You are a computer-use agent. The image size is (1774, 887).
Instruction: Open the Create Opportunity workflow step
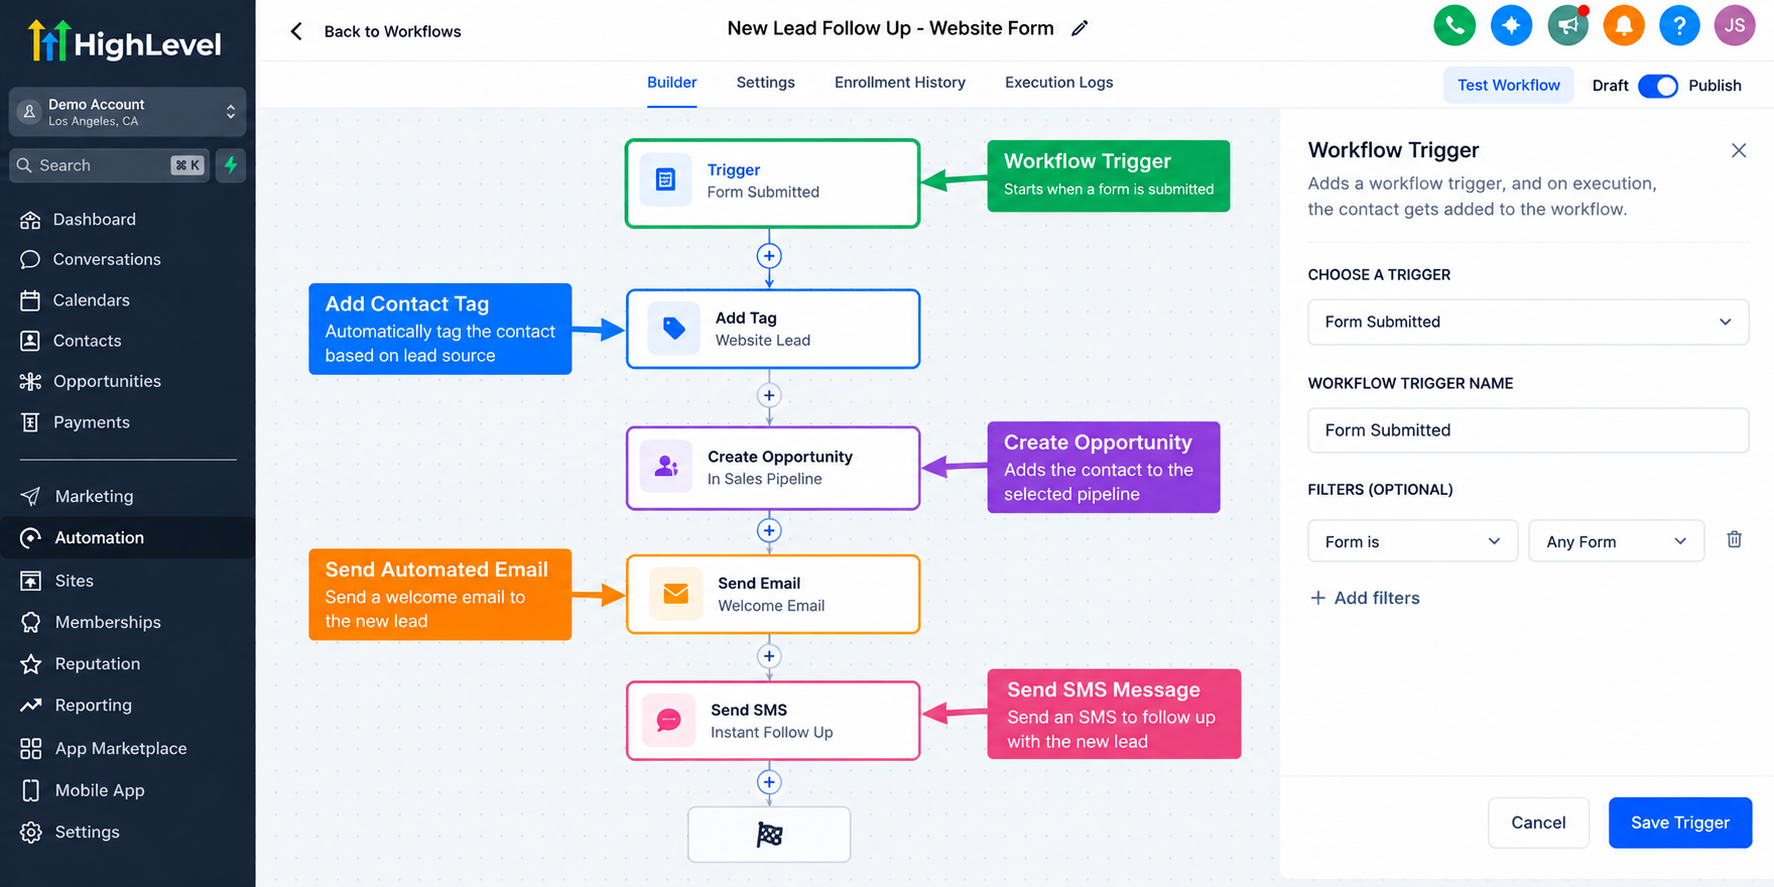point(772,468)
